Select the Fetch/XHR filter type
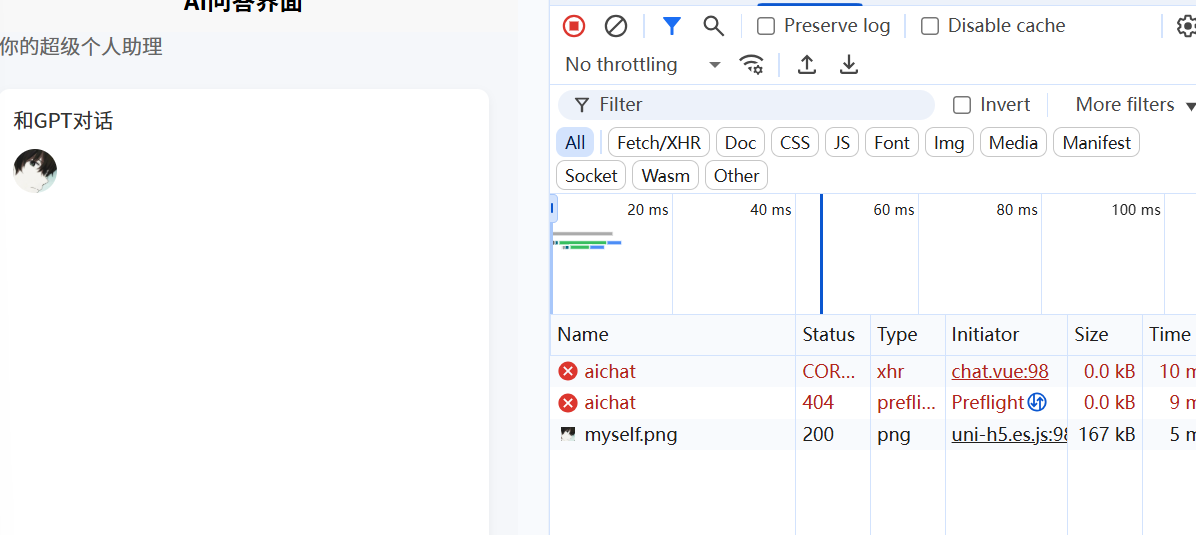The height and width of the screenshot is (535, 1196). (659, 143)
